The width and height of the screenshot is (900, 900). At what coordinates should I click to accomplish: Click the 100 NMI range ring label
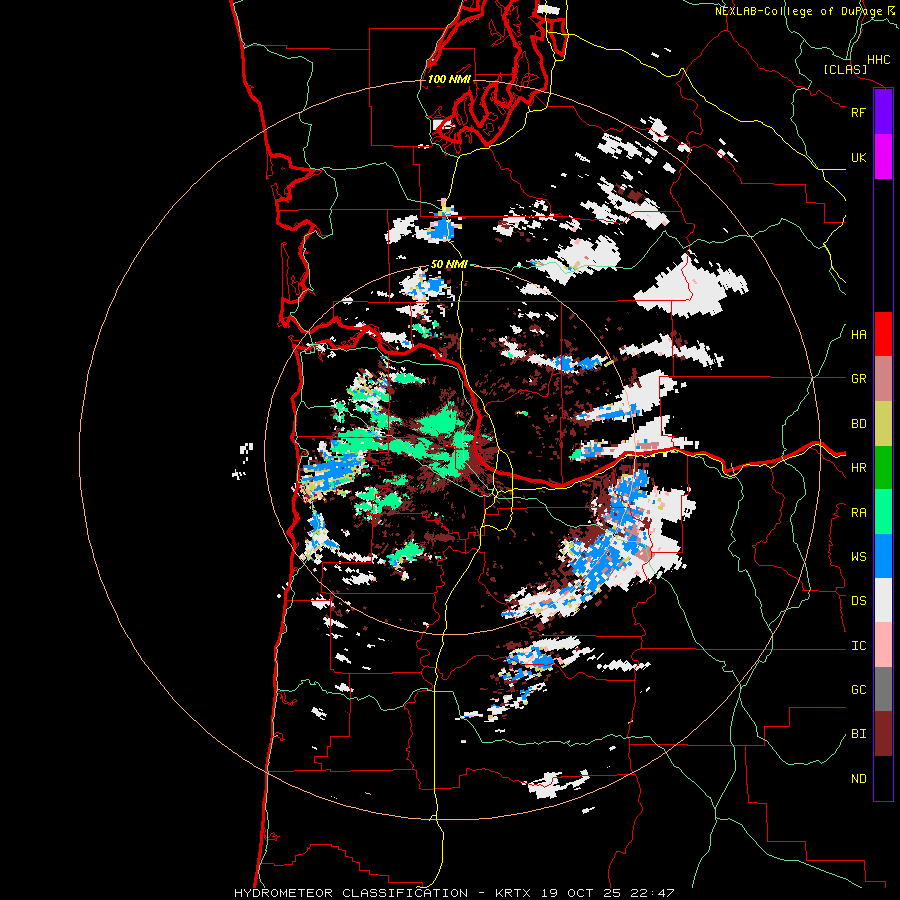pos(449,79)
